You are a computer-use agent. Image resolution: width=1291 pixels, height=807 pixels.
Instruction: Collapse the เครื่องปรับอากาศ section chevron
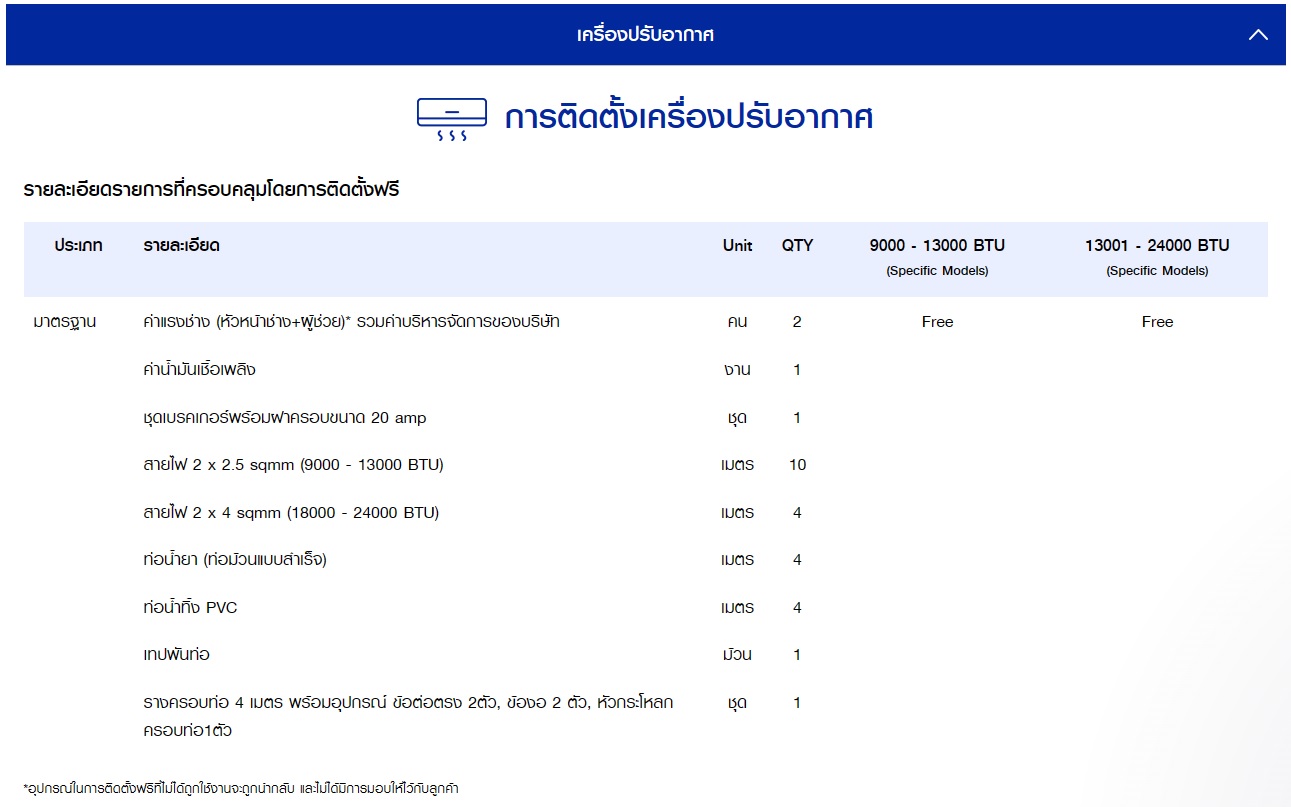[1258, 35]
